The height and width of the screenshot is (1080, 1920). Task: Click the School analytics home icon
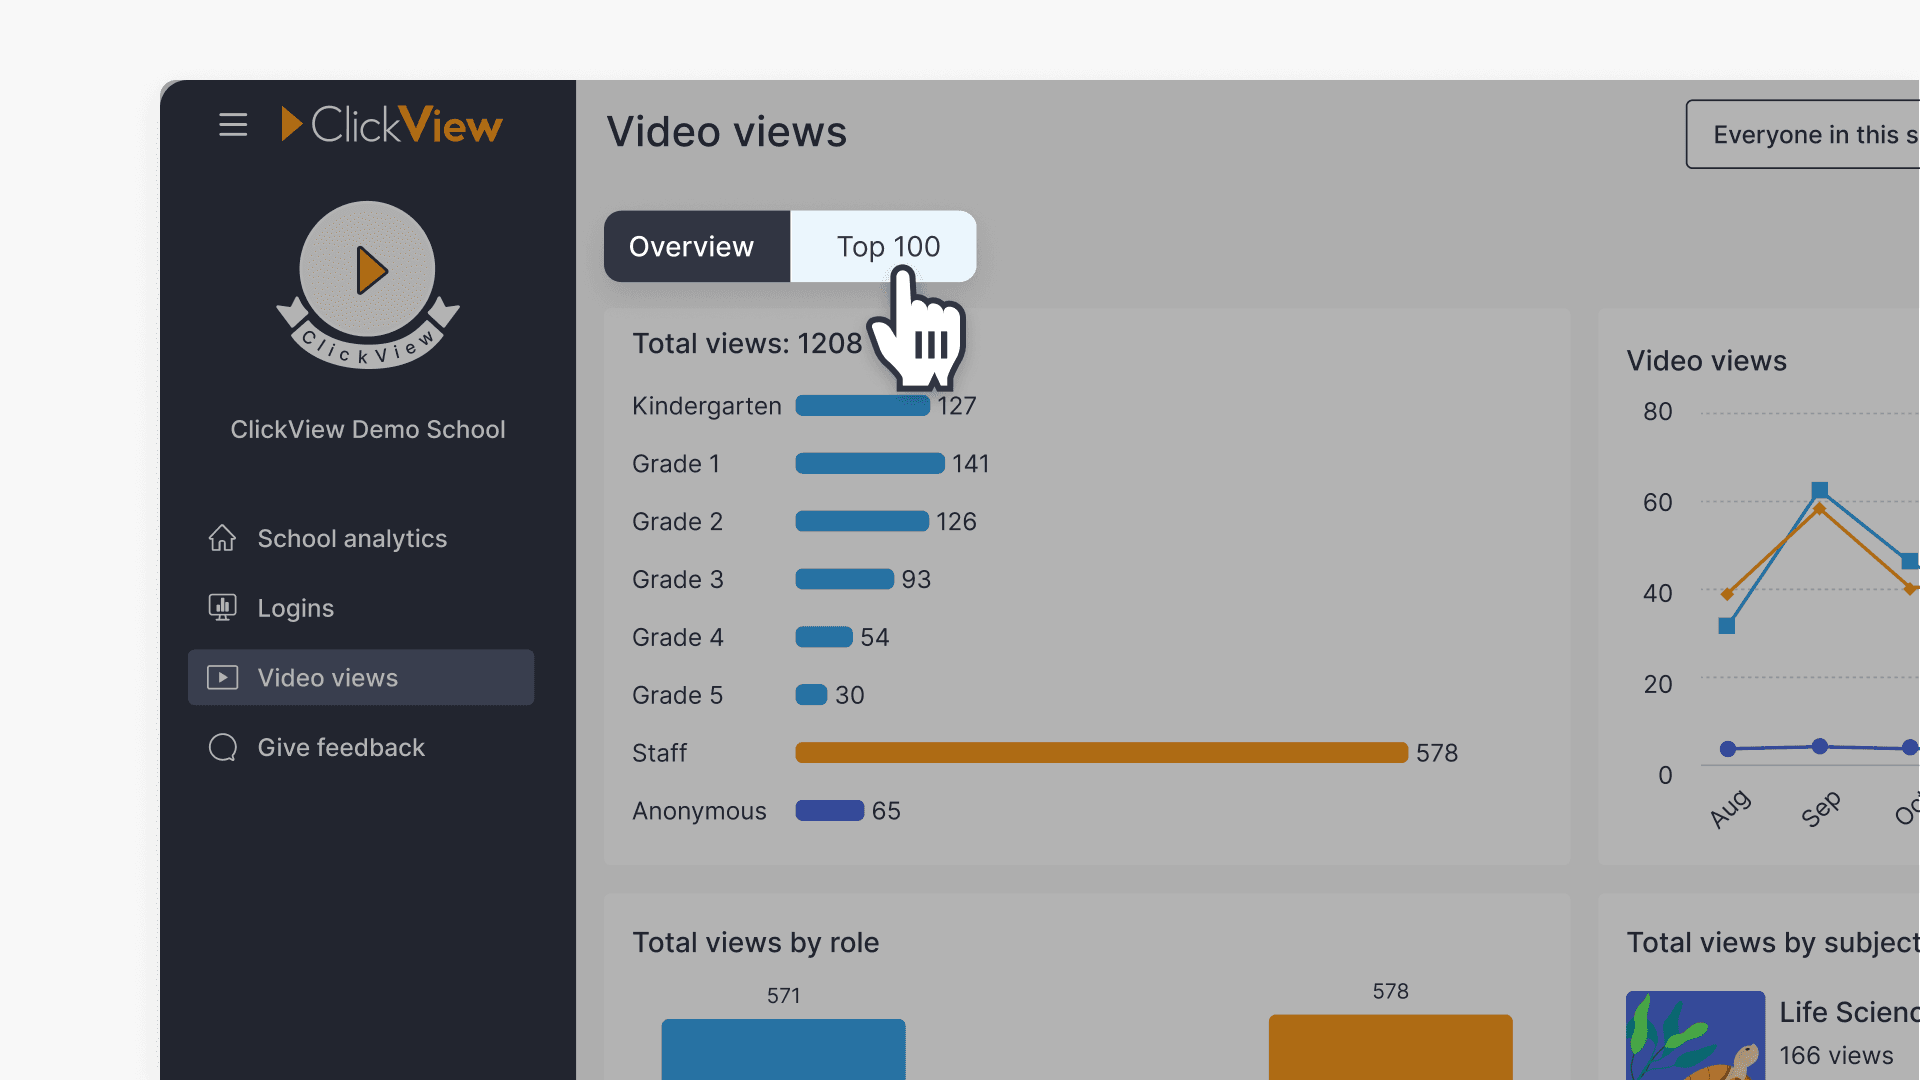[x=222, y=538]
